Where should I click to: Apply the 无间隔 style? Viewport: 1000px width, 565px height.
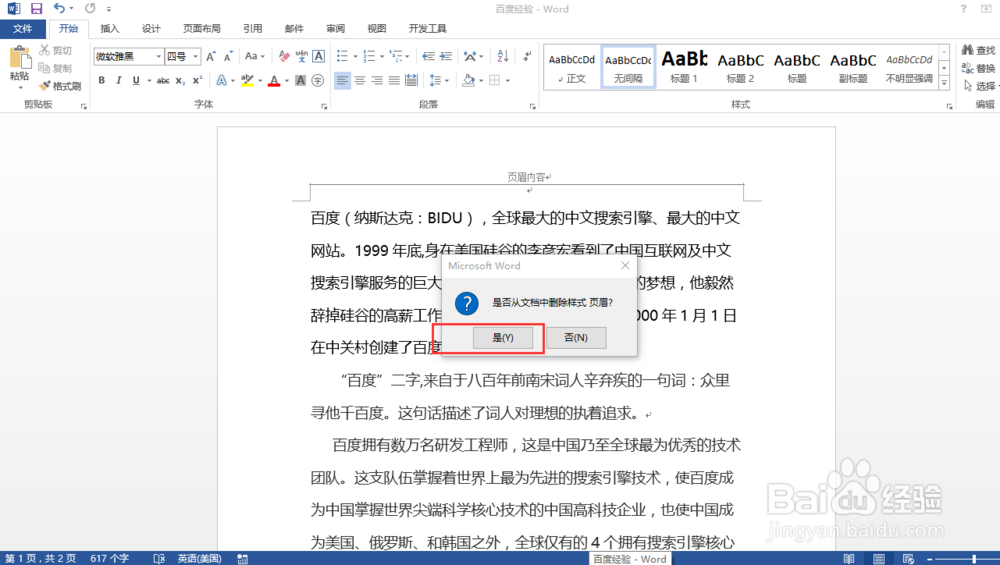point(628,66)
